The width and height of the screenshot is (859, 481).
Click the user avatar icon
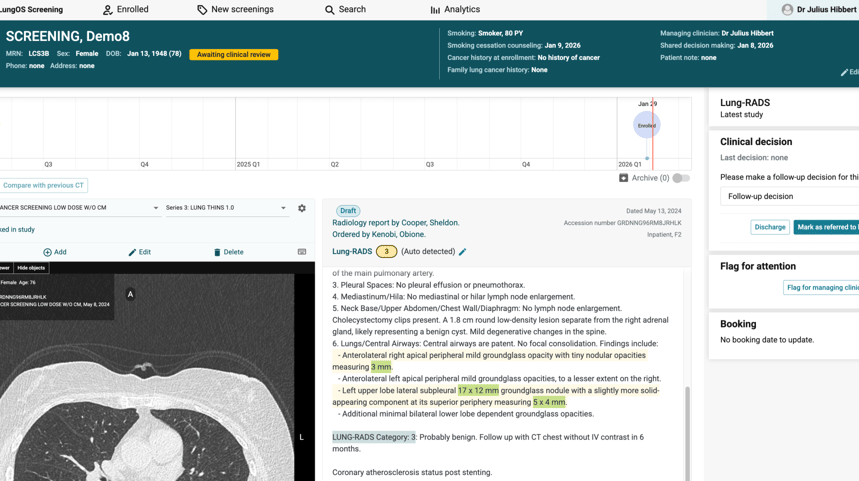(787, 9)
